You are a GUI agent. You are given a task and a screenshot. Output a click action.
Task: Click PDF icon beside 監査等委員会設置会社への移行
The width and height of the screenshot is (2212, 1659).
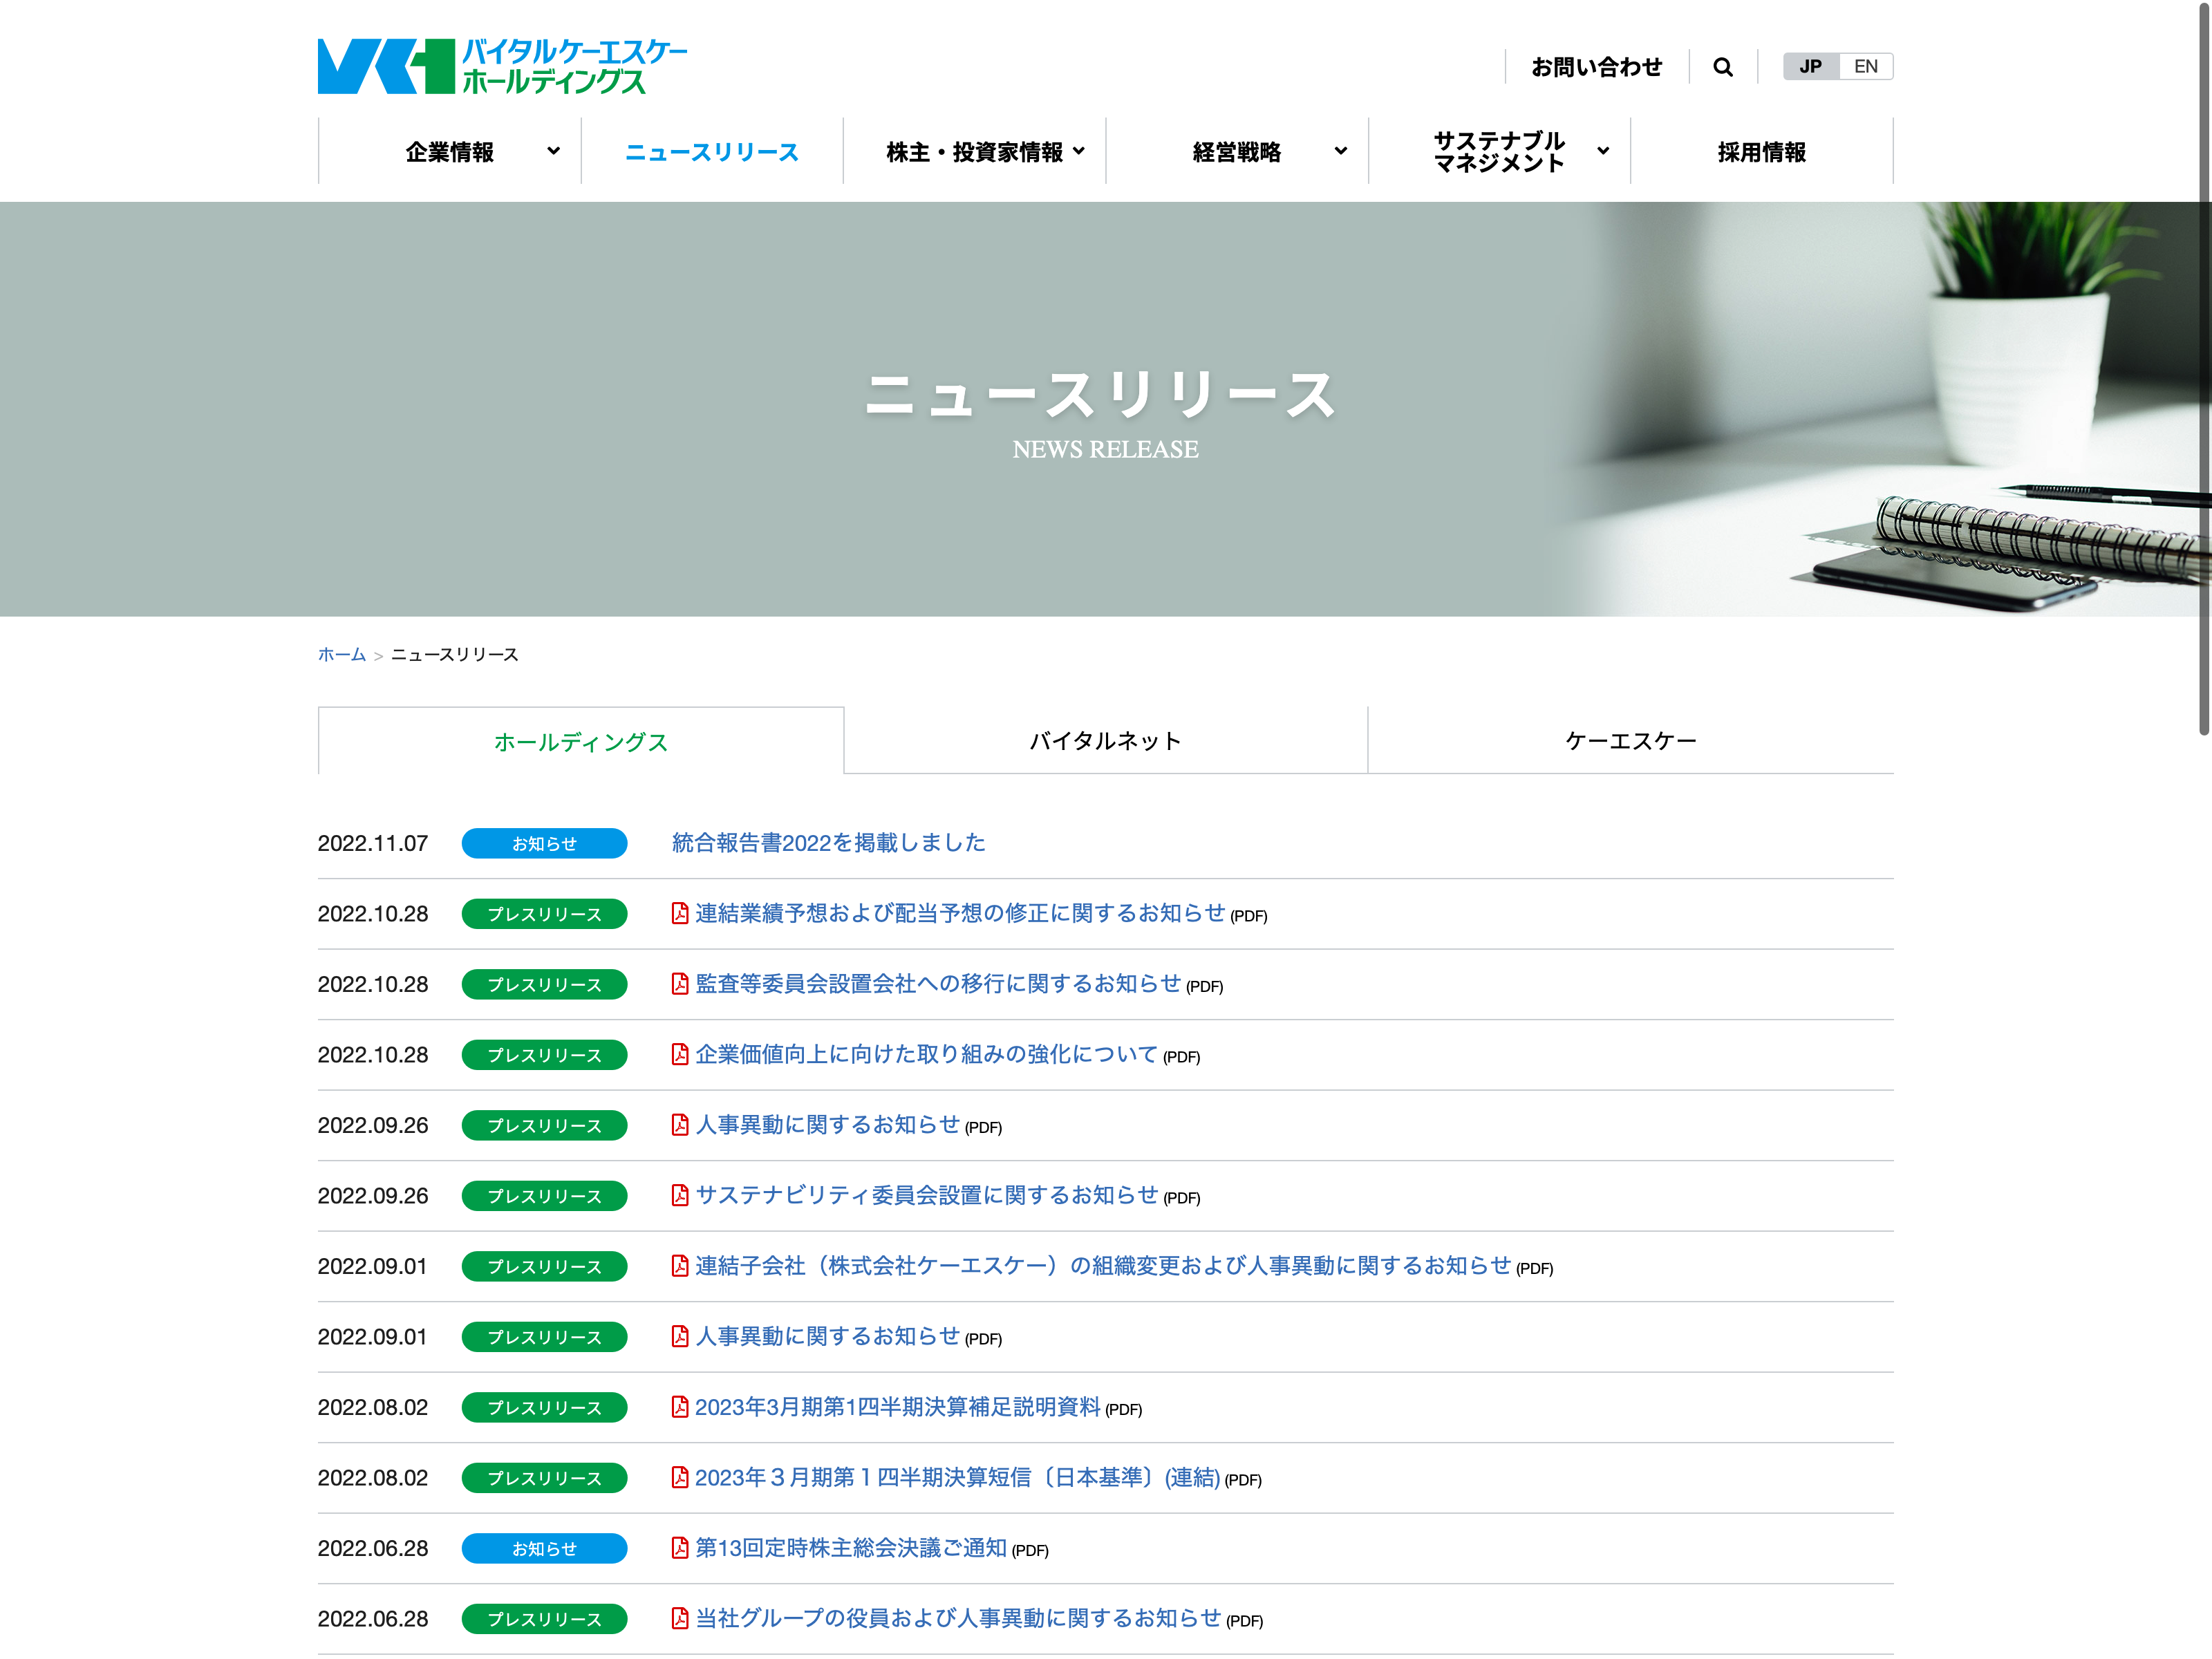680,984
